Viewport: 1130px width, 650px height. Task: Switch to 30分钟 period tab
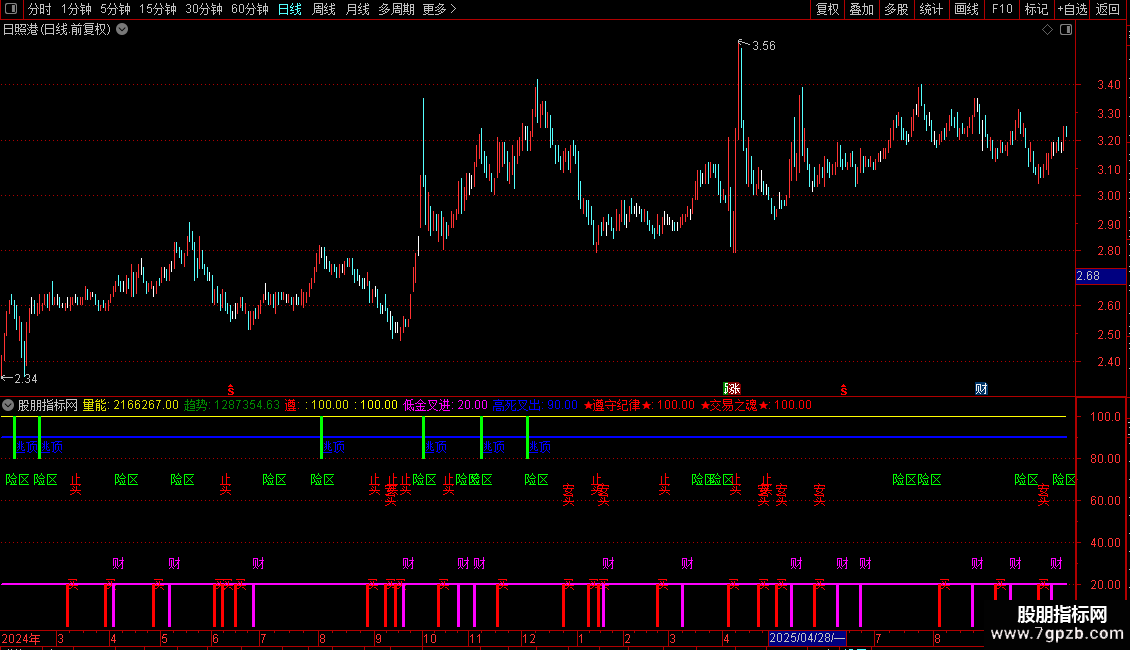click(204, 9)
